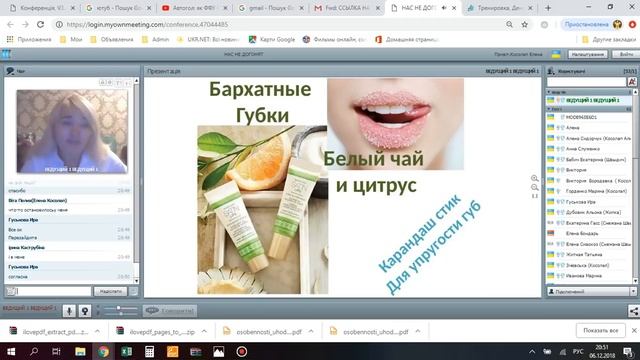640x360 pixels.
Task: Open options for ilovepdf_pages_to zip download
Action: (x=204, y=331)
